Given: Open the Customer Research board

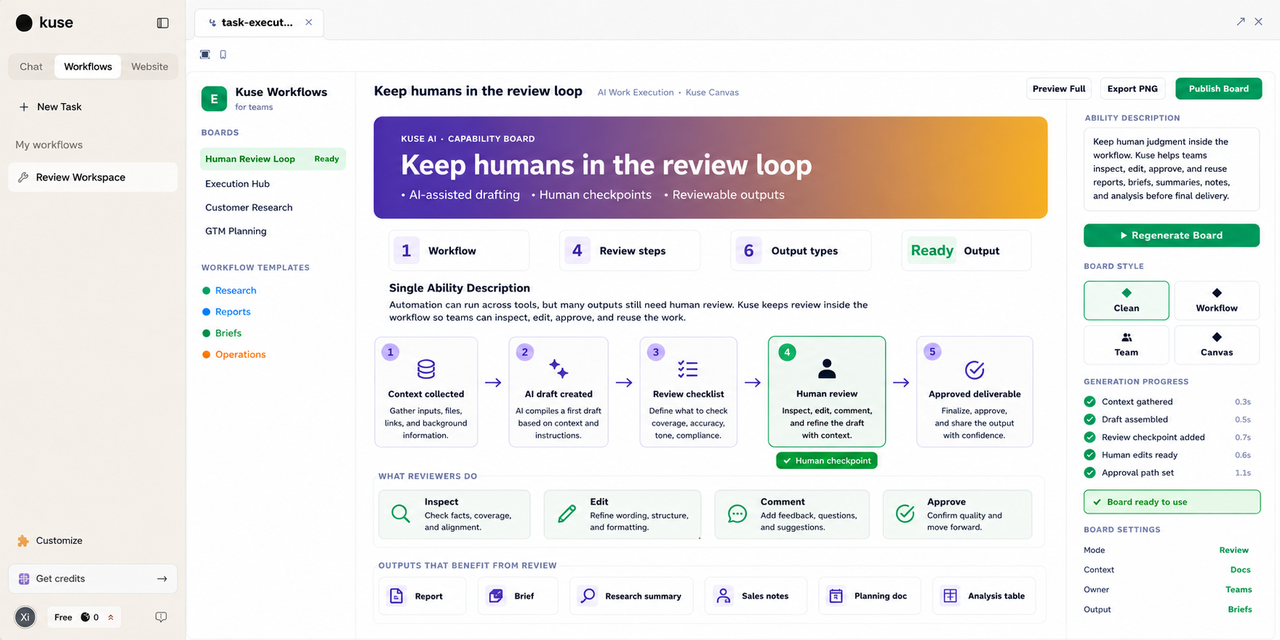Looking at the screenshot, I should tap(249, 208).
